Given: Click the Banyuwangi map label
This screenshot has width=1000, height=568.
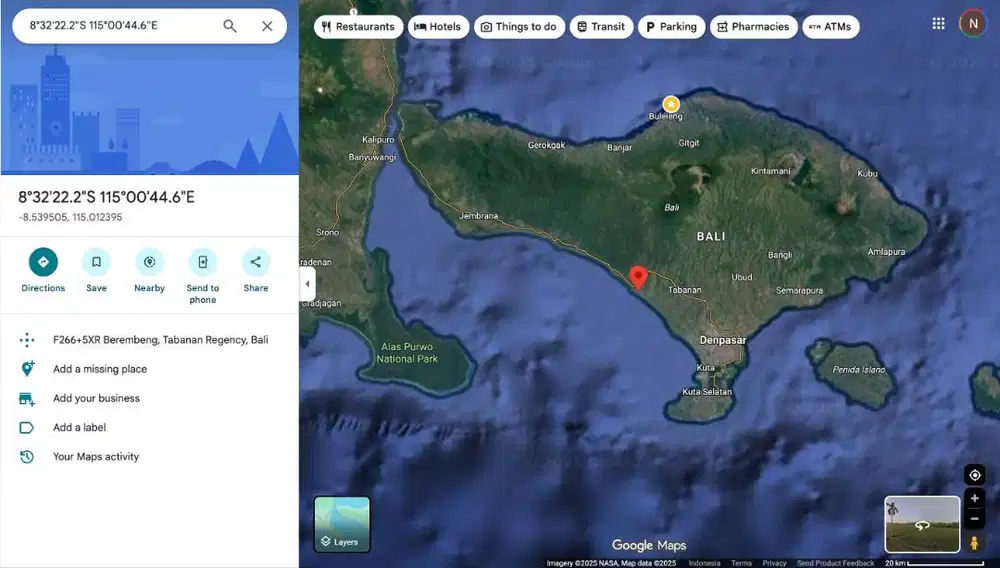Looking at the screenshot, I should [x=372, y=157].
